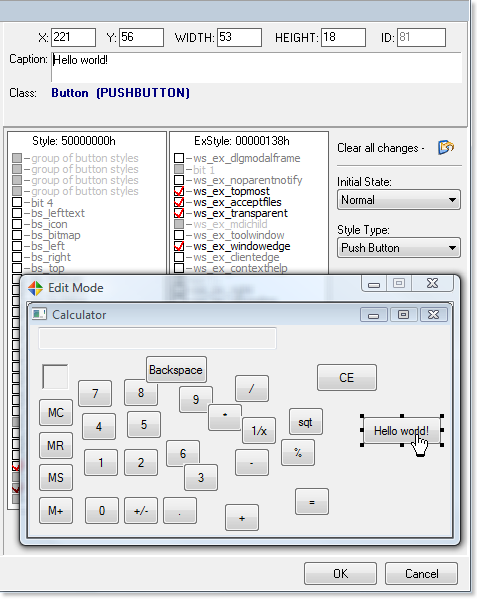477x600 pixels.
Task: Click the Y position input field
Action: coord(142,38)
